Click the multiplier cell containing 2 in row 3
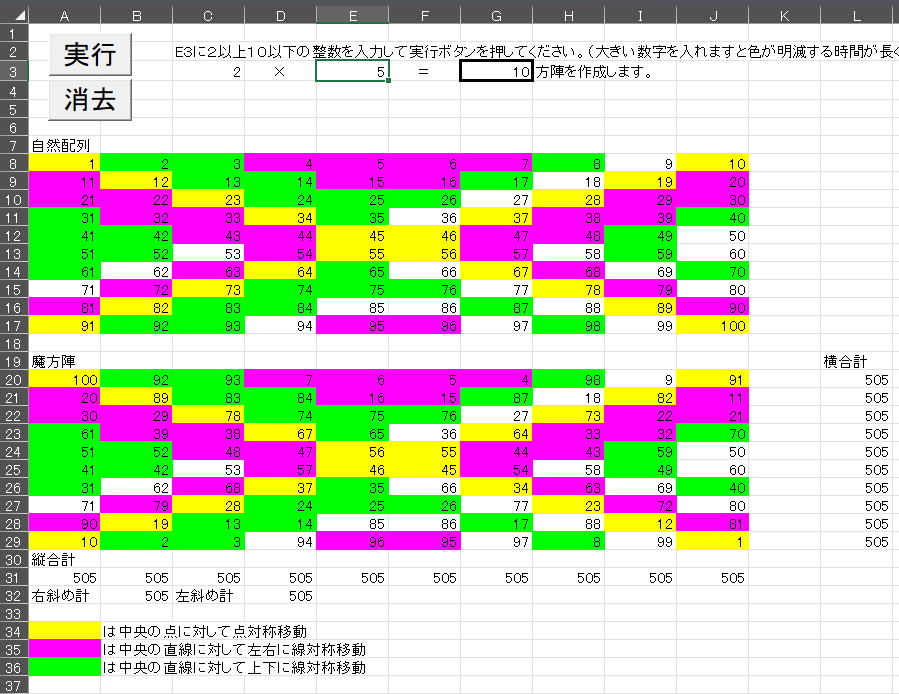Viewport: 899px width, 694px height. (x=208, y=72)
